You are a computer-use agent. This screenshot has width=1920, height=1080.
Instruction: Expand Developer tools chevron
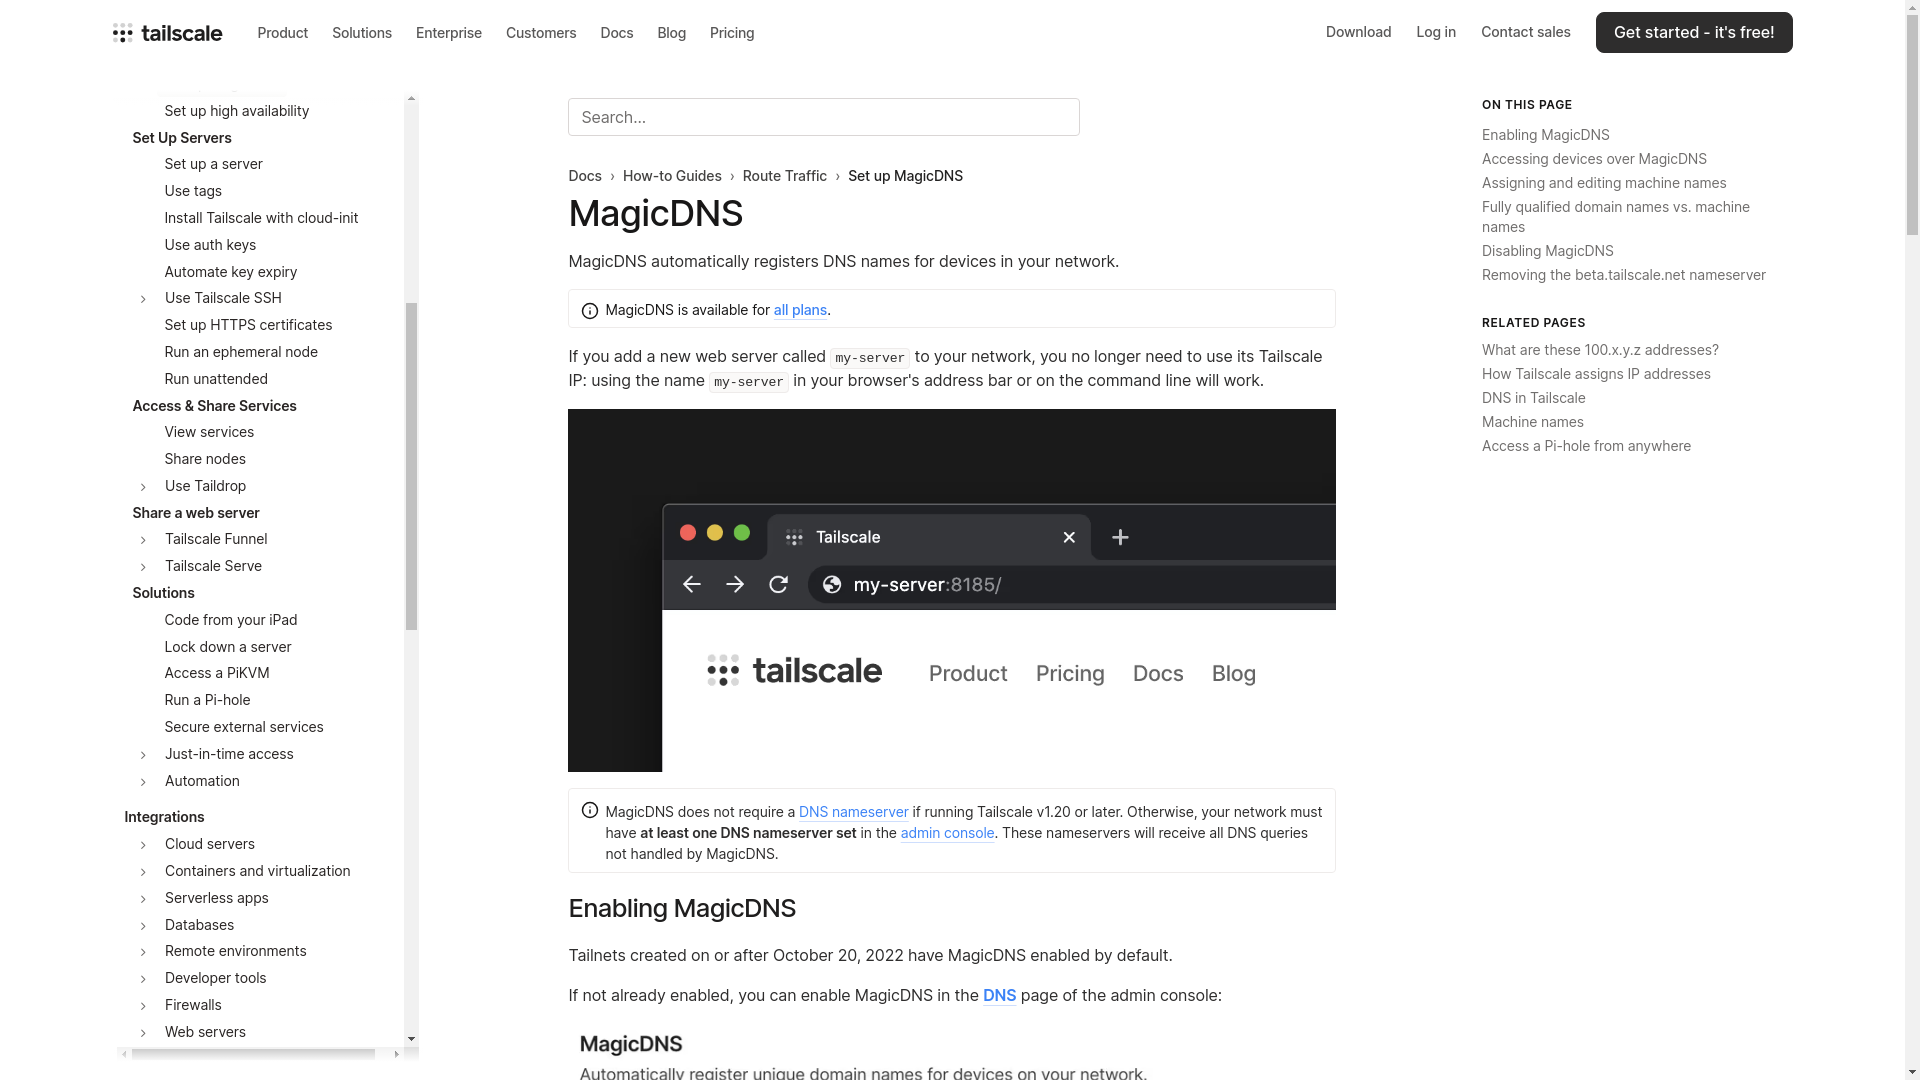(x=143, y=979)
